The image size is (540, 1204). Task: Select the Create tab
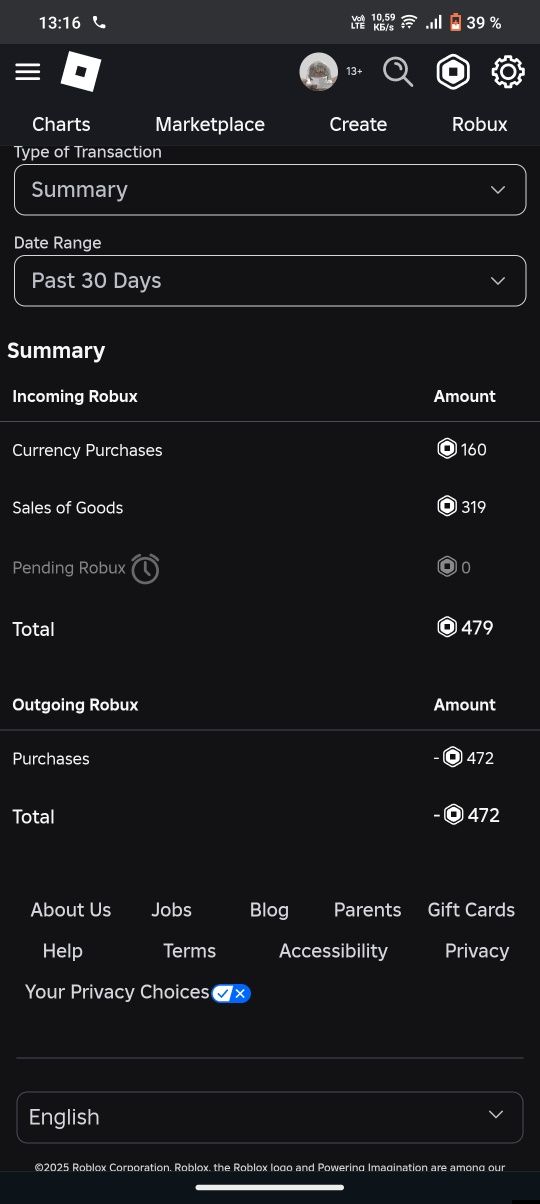358,124
